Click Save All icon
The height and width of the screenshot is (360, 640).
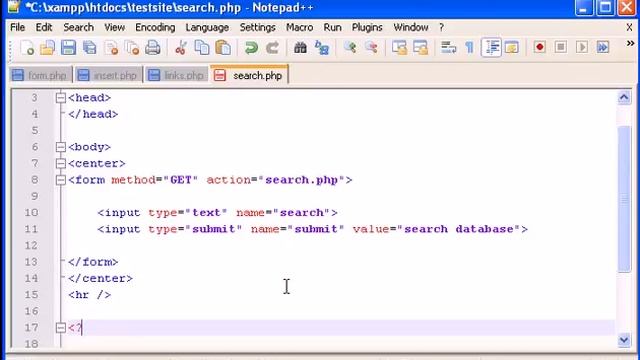(x=89, y=48)
